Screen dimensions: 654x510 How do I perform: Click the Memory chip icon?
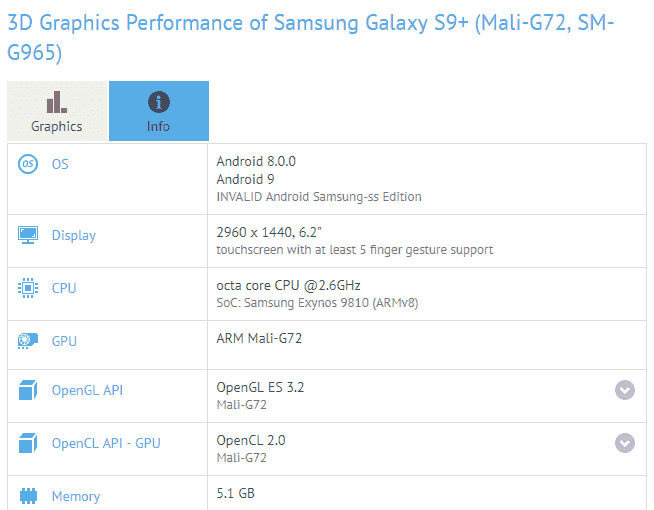[27, 496]
